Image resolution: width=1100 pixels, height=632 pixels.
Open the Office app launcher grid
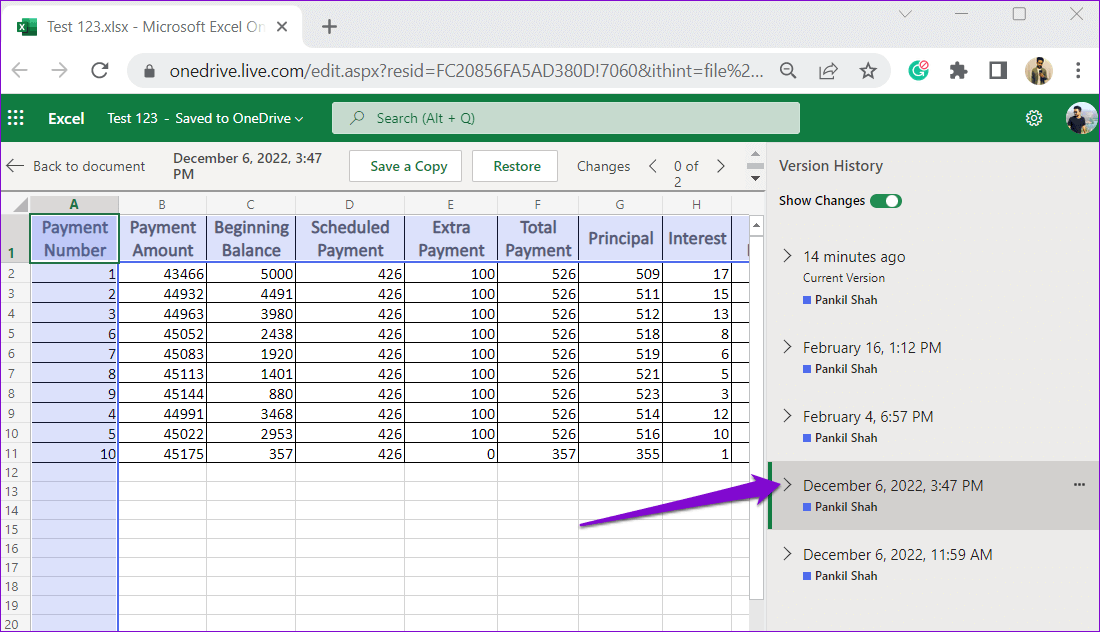16,118
